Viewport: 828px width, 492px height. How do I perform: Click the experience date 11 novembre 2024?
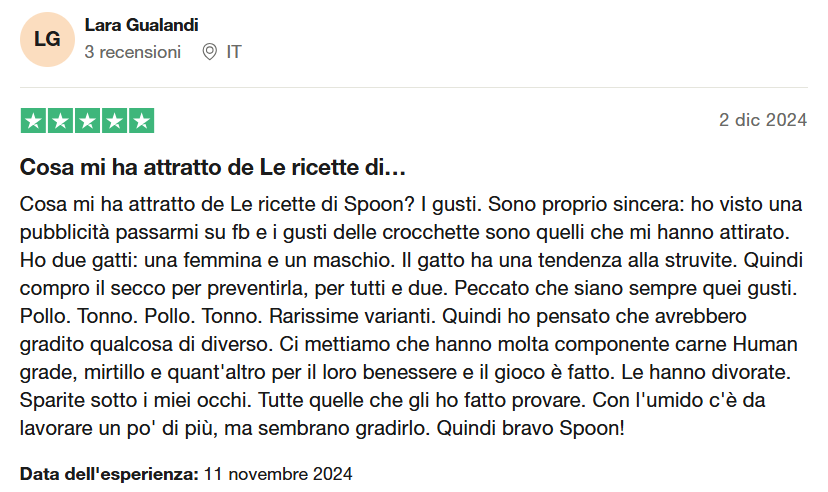279,472
